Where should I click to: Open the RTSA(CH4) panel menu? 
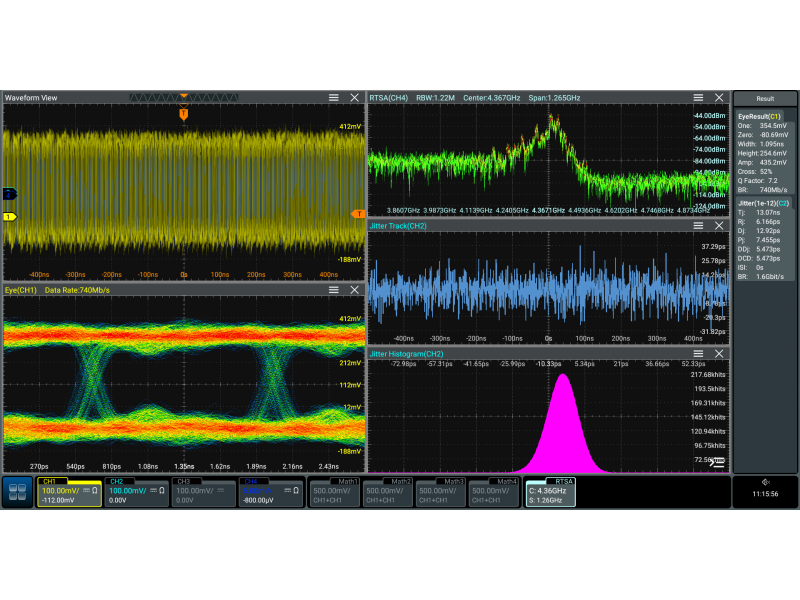click(x=699, y=97)
